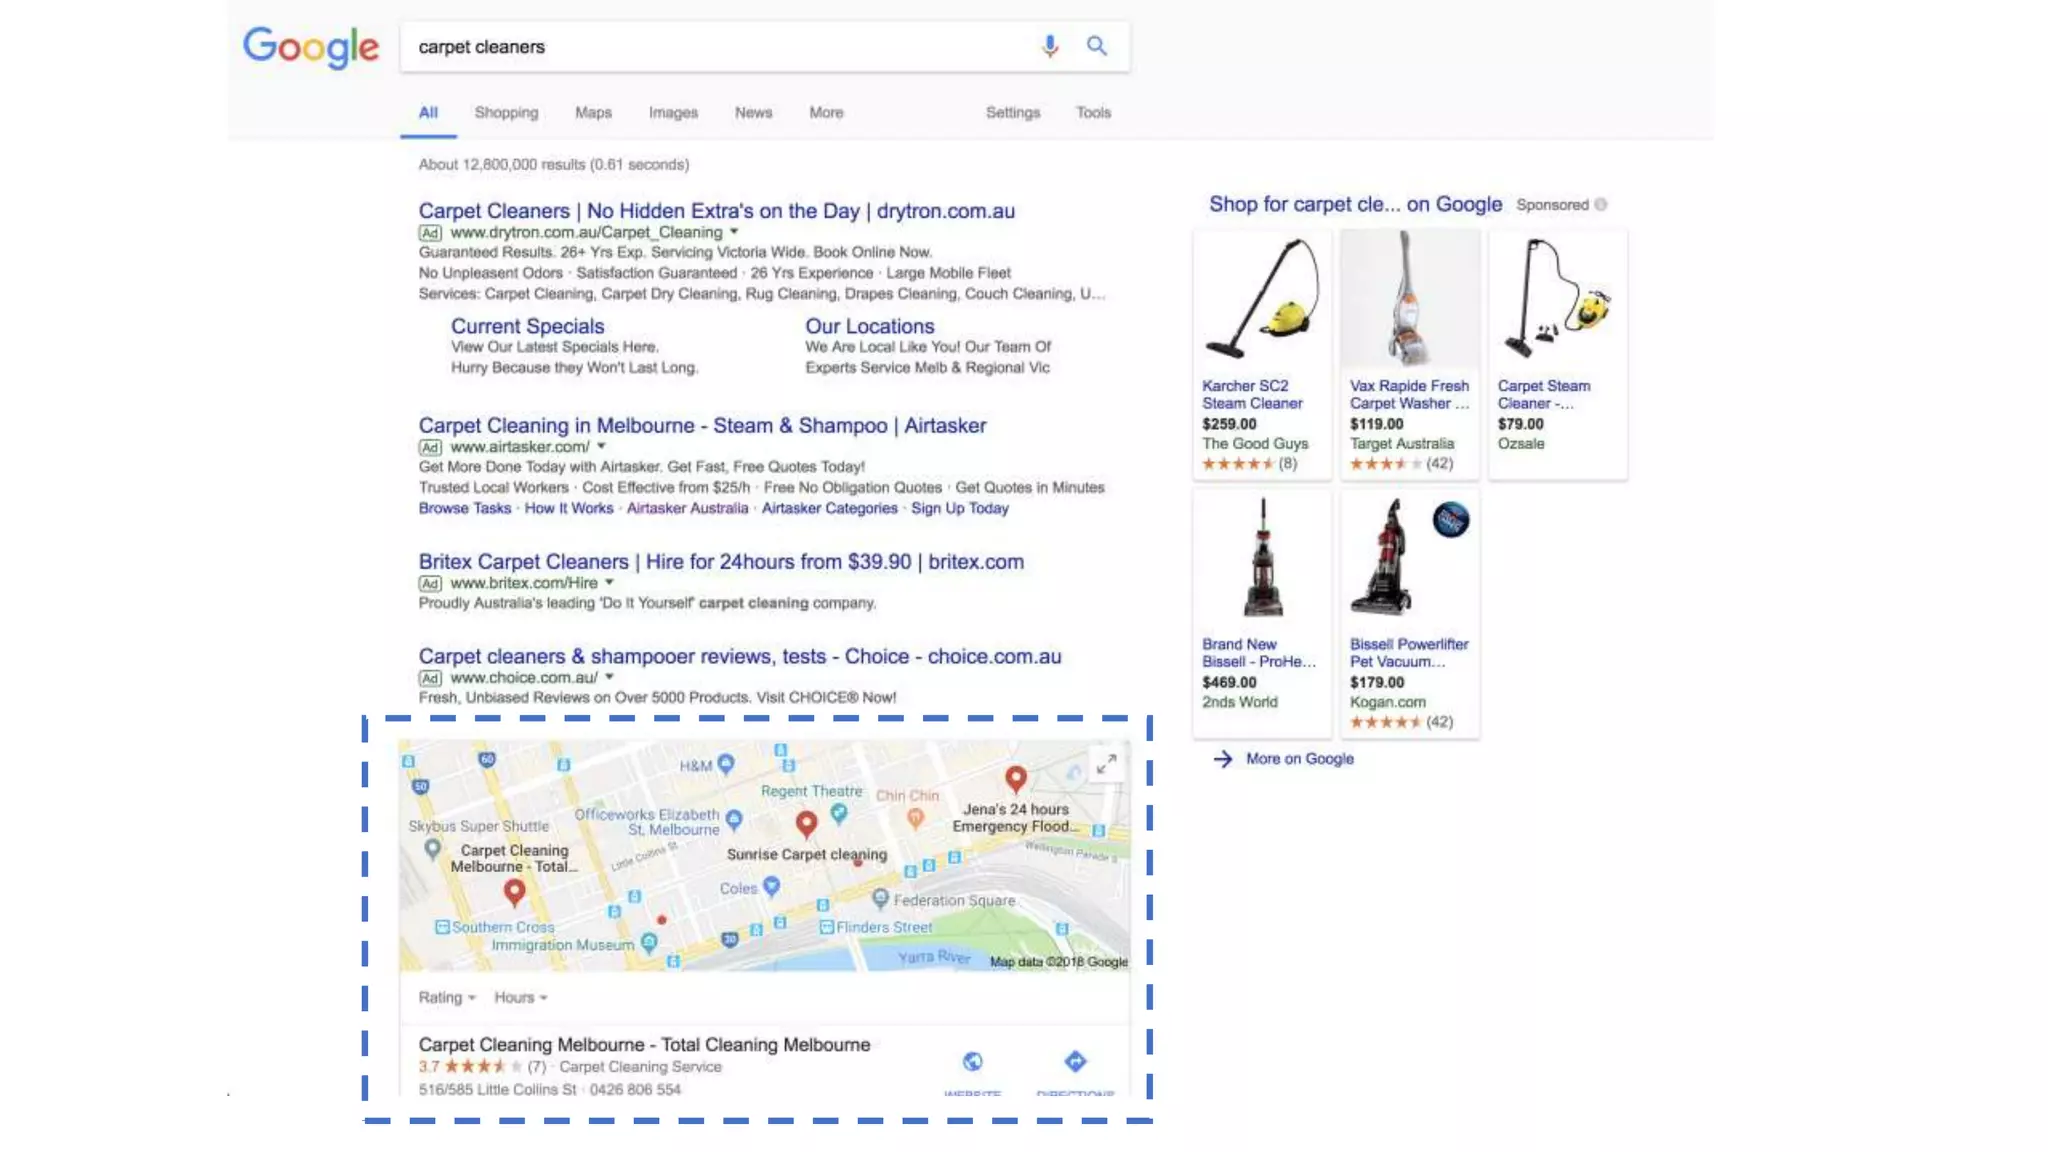Click the microphone voice search icon

pyautogui.click(x=1049, y=46)
